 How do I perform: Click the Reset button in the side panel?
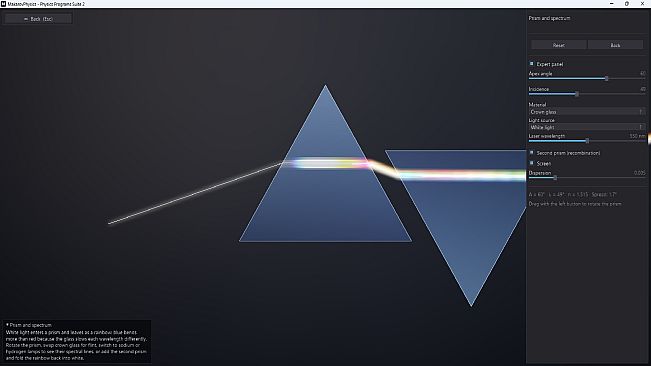558,45
